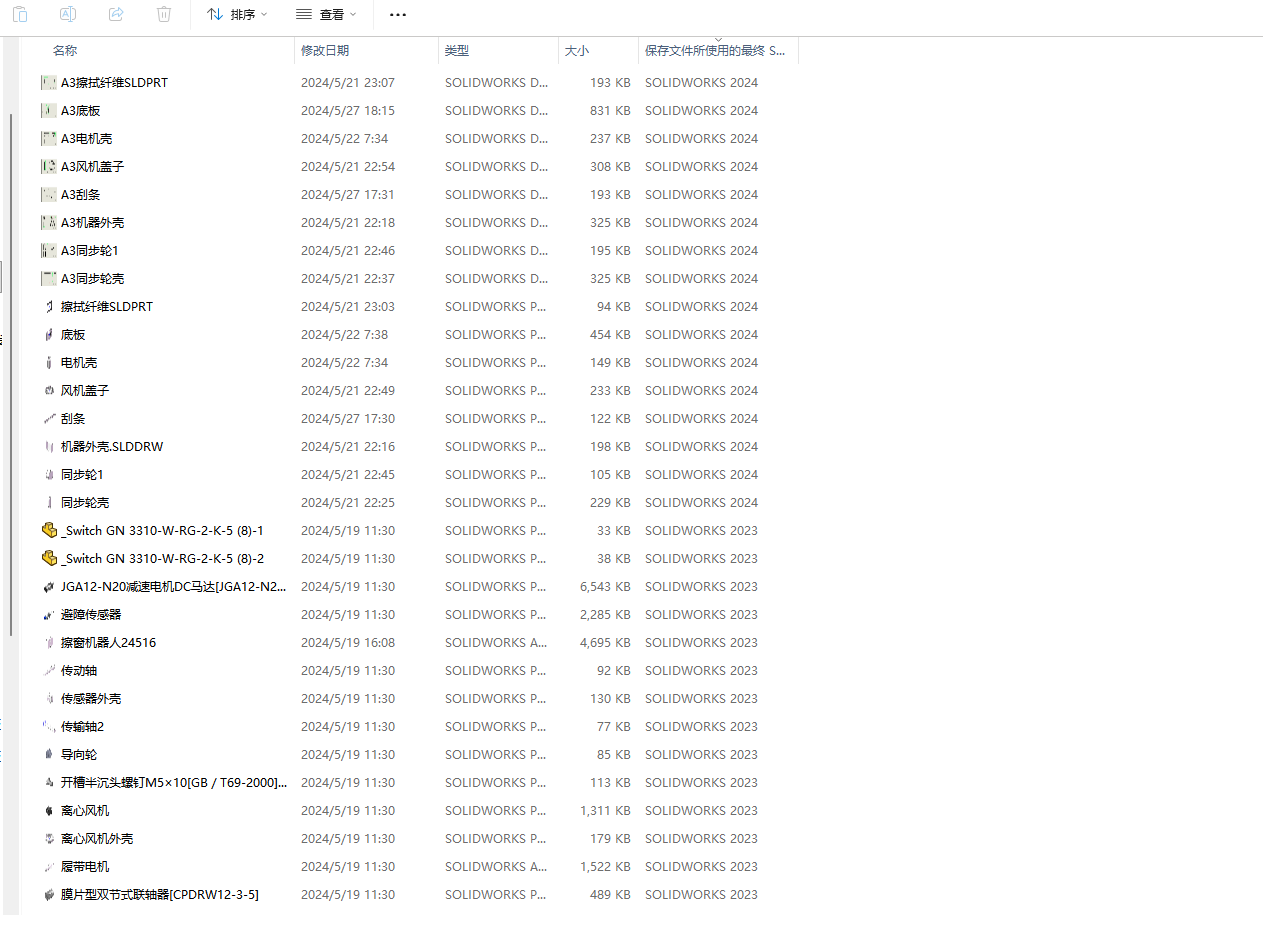Click the Share toolbar icon
The image size is (1263, 941).
pos(116,14)
